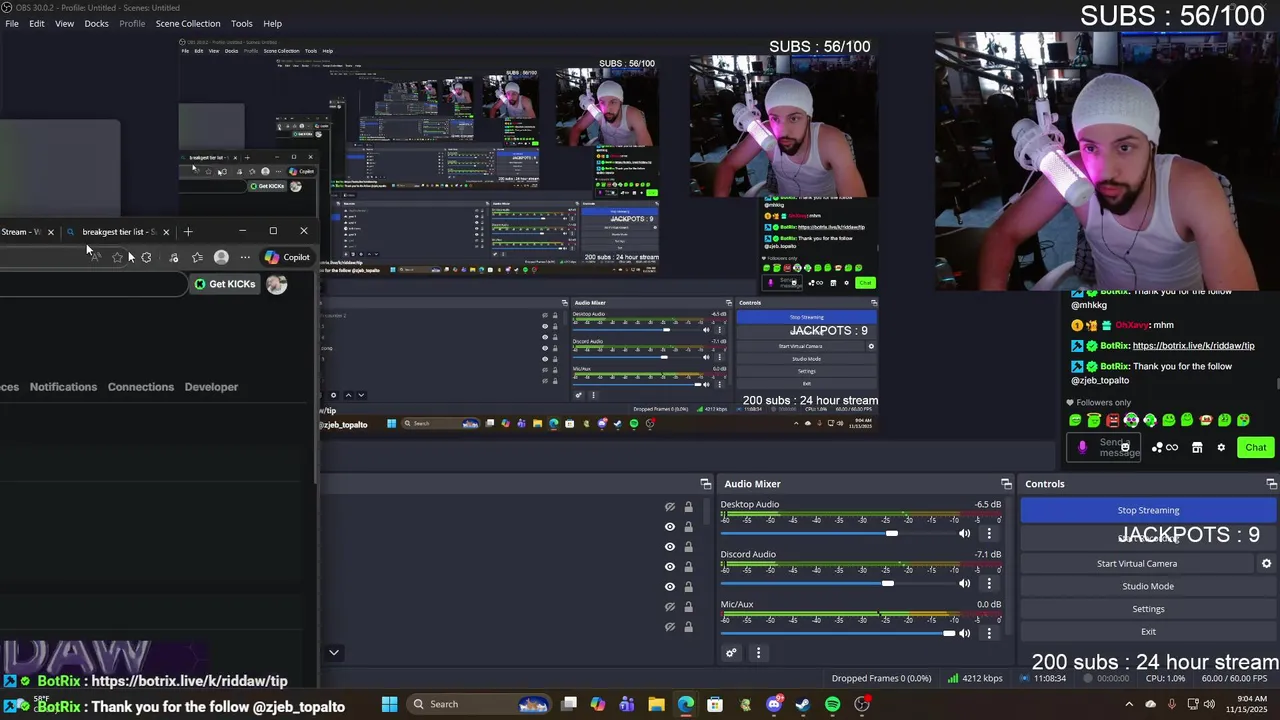Click the green Chat send button
Viewport: 1280px width, 720px height.
(1255, 447)
